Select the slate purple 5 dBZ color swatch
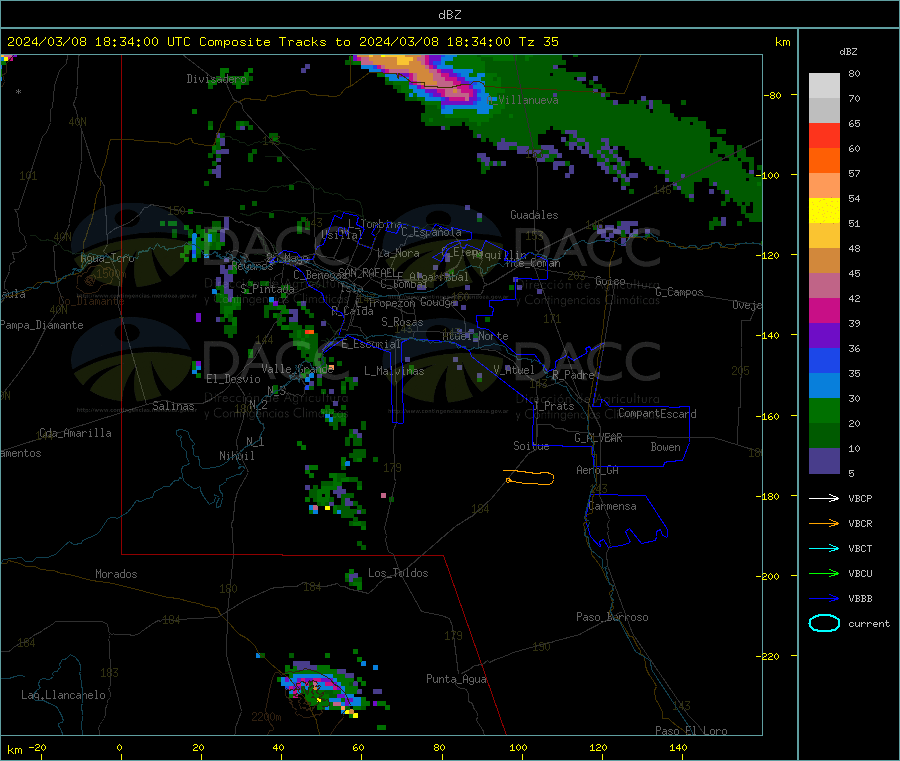This screenshot has height=761, width=900. coord(824,461)
